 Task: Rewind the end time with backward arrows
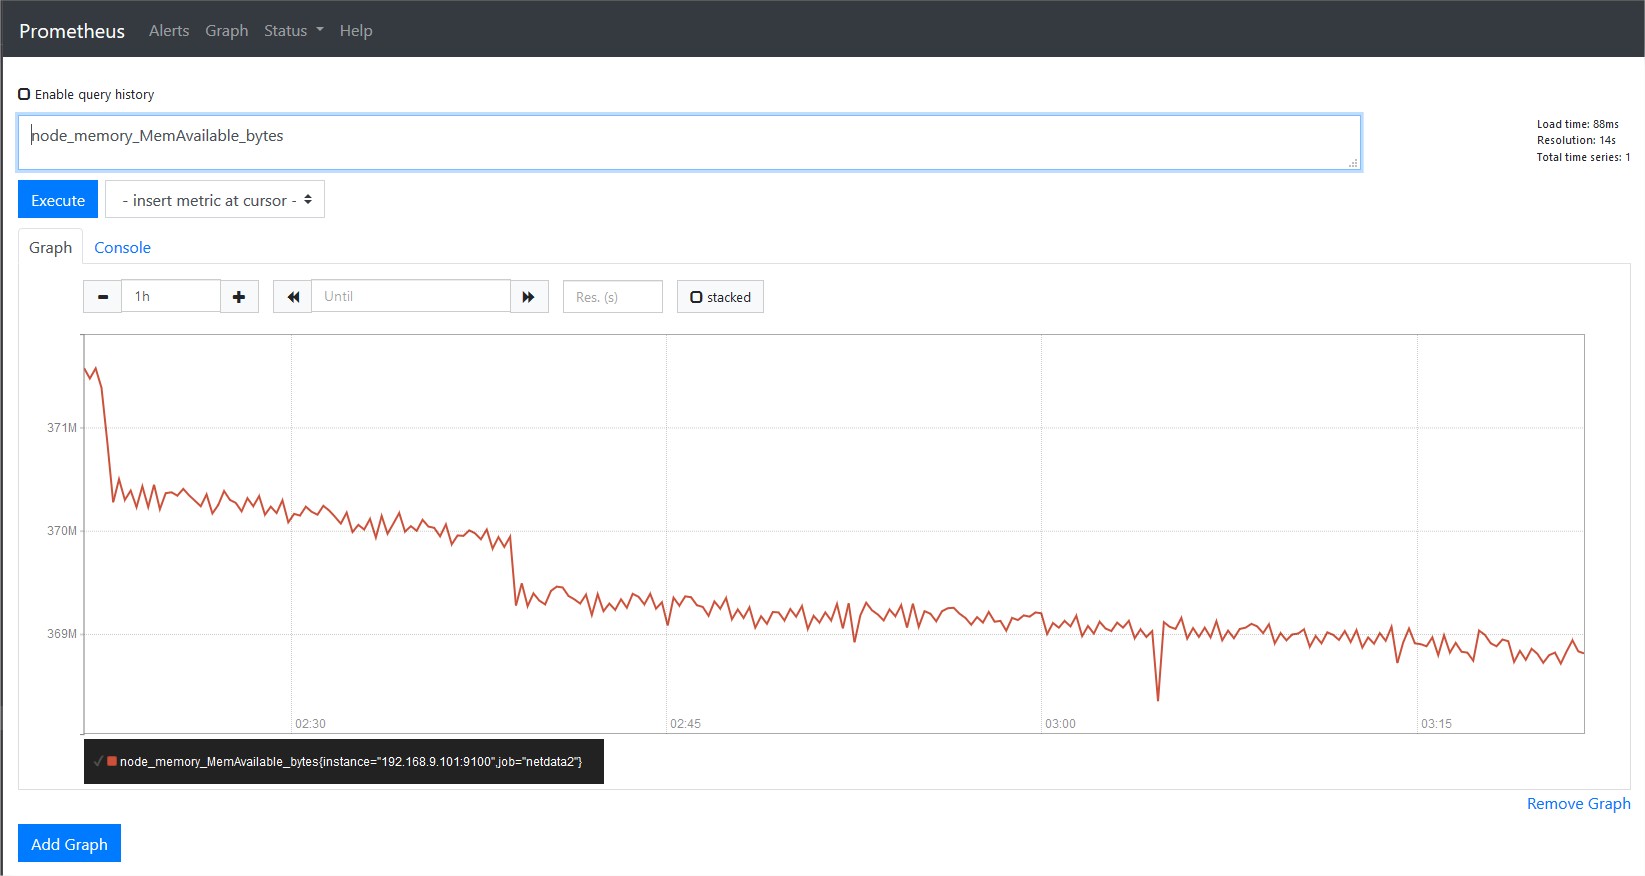click(293, 297)
